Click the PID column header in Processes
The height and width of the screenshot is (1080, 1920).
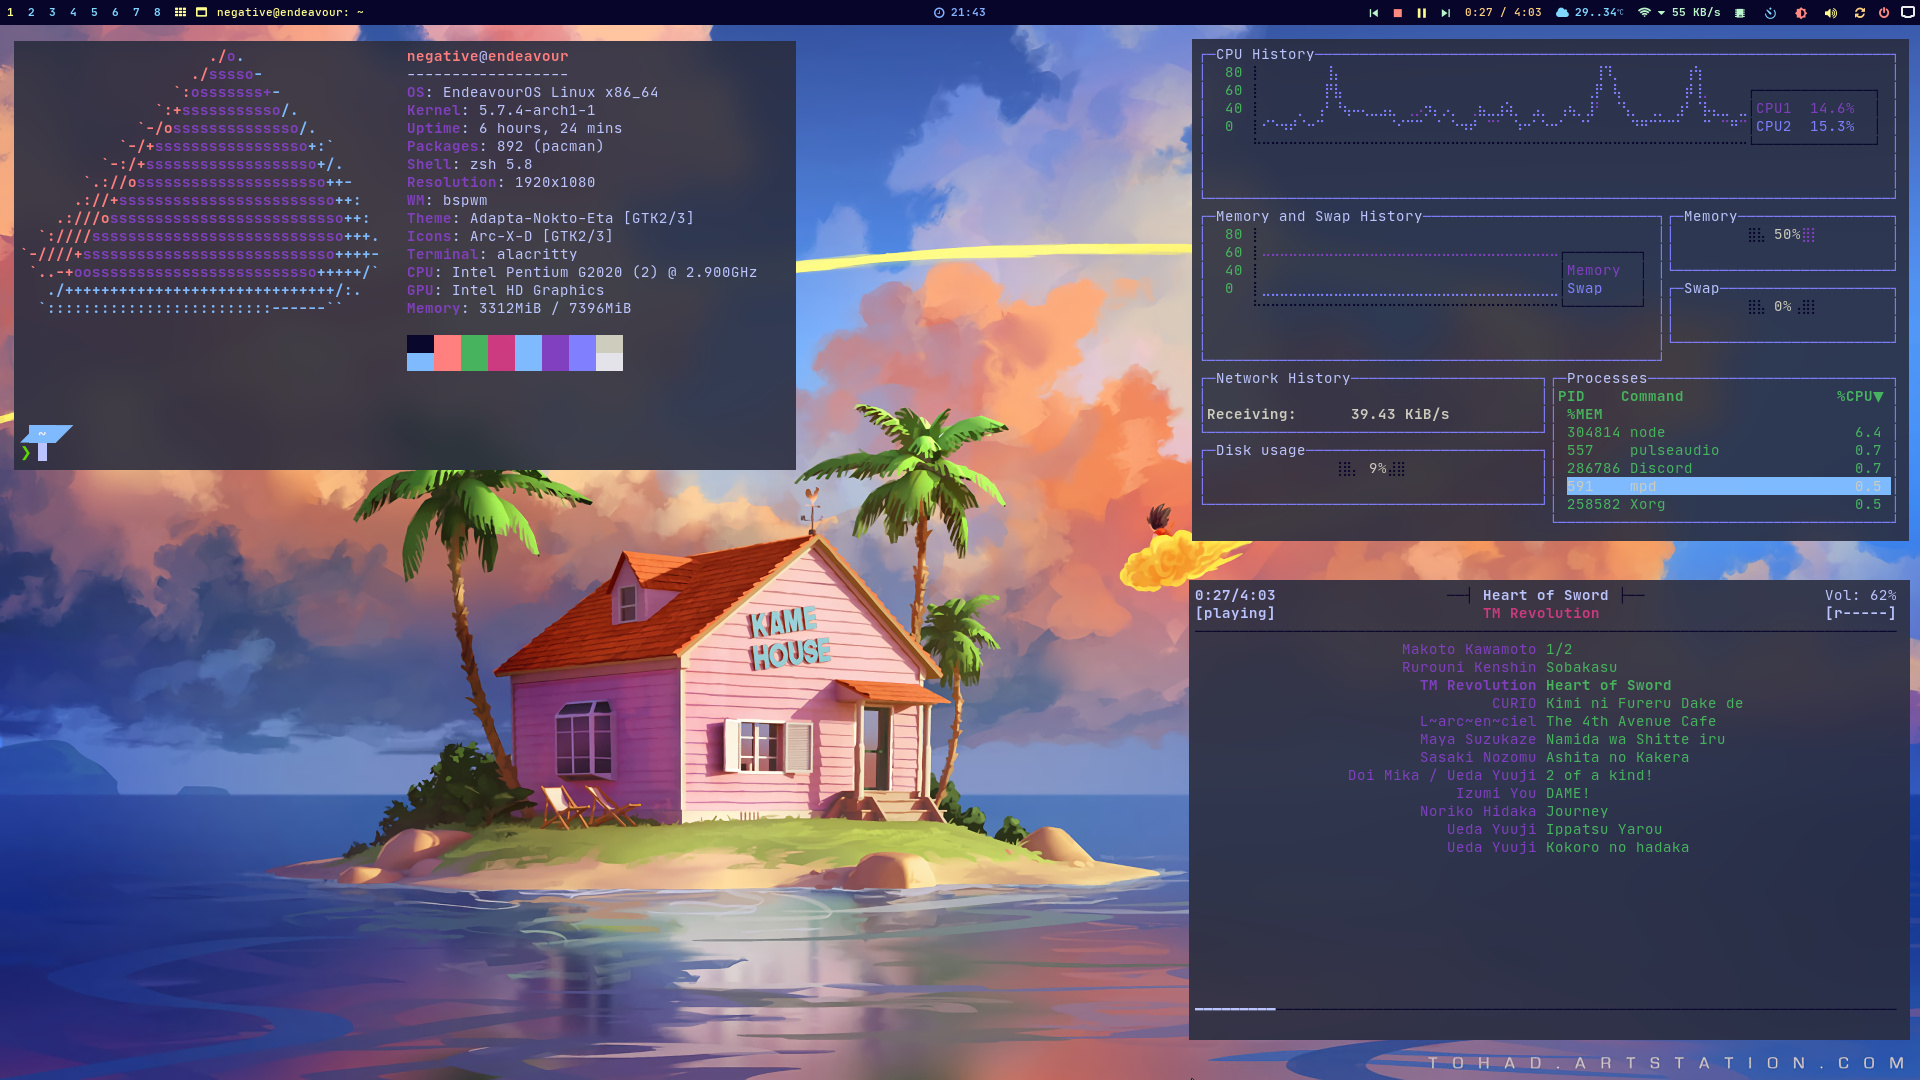click(x=1571, y=397)
